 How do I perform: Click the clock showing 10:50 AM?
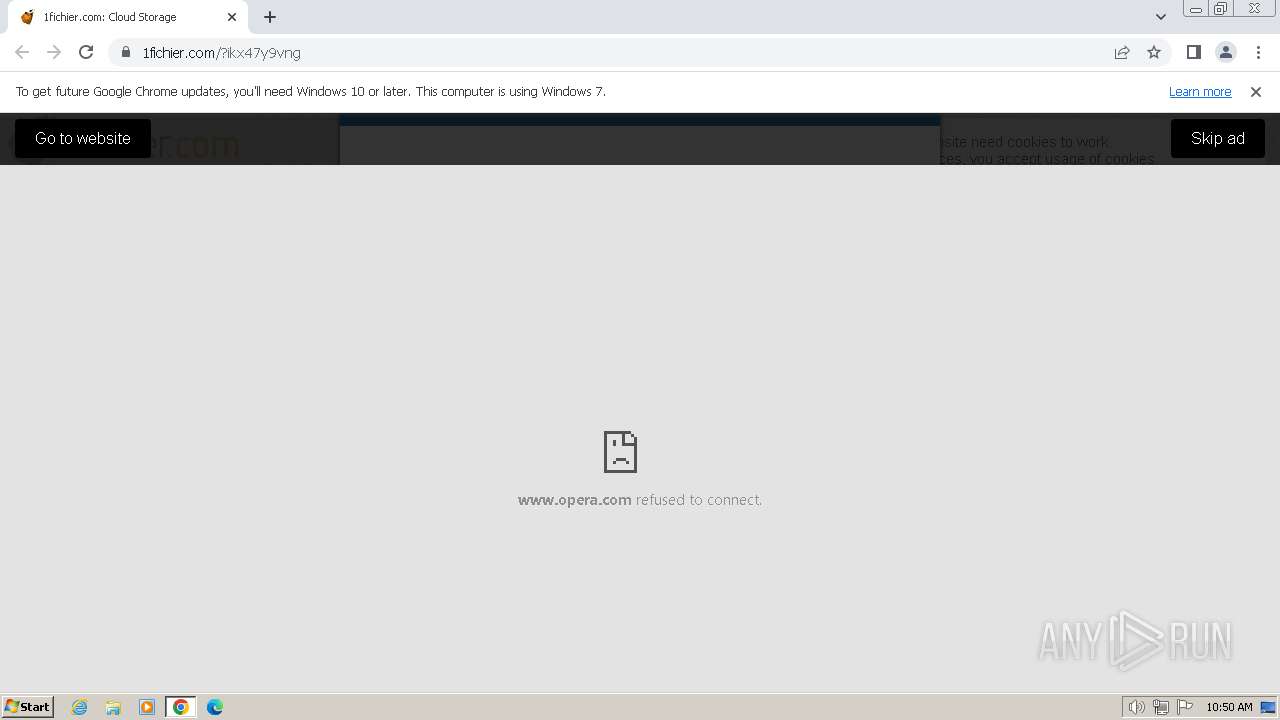click(x=1229, y=707)
